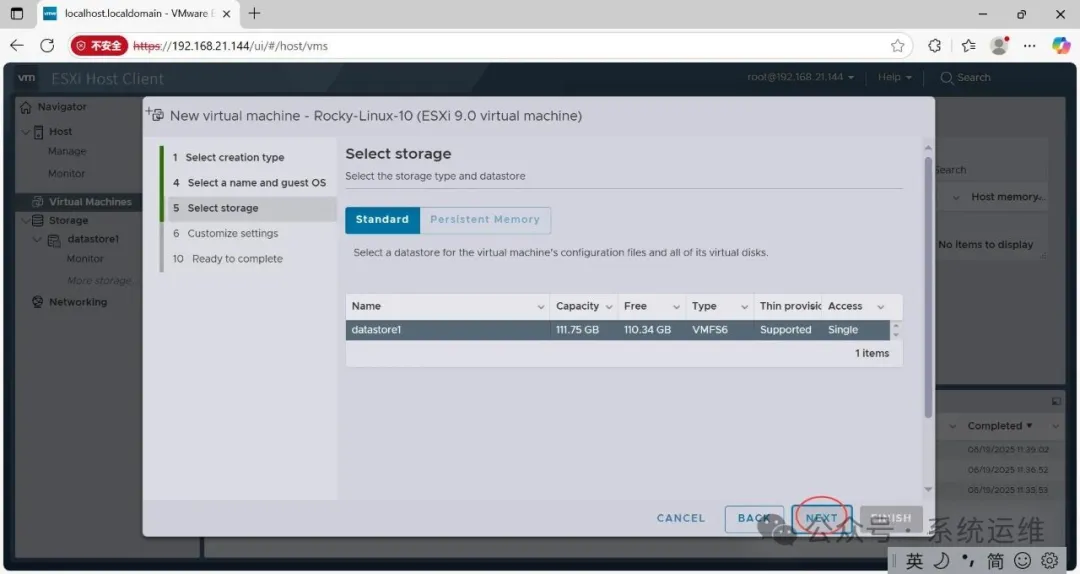Select Host in navigator
Screen dimensions: 1080x574
[60, 131]
